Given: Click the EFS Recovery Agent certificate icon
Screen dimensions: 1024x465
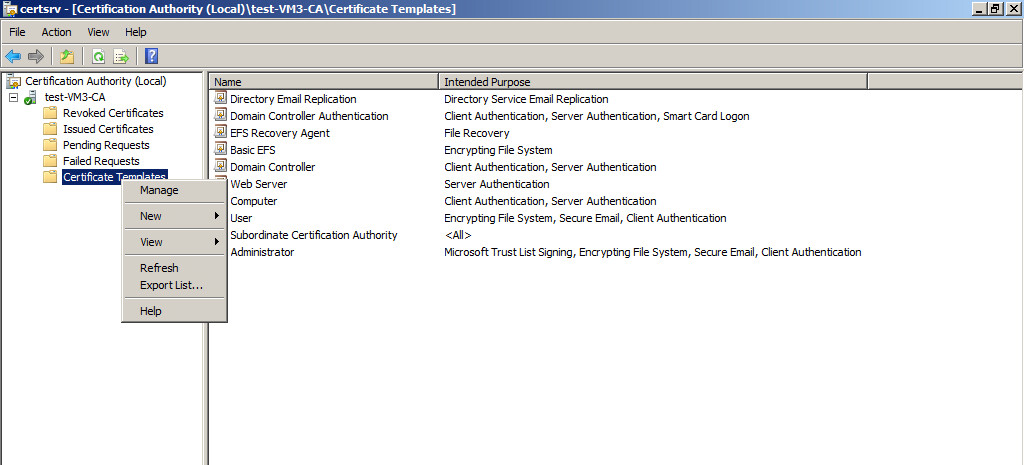Looking at the screenshot, I should point(220,133).
